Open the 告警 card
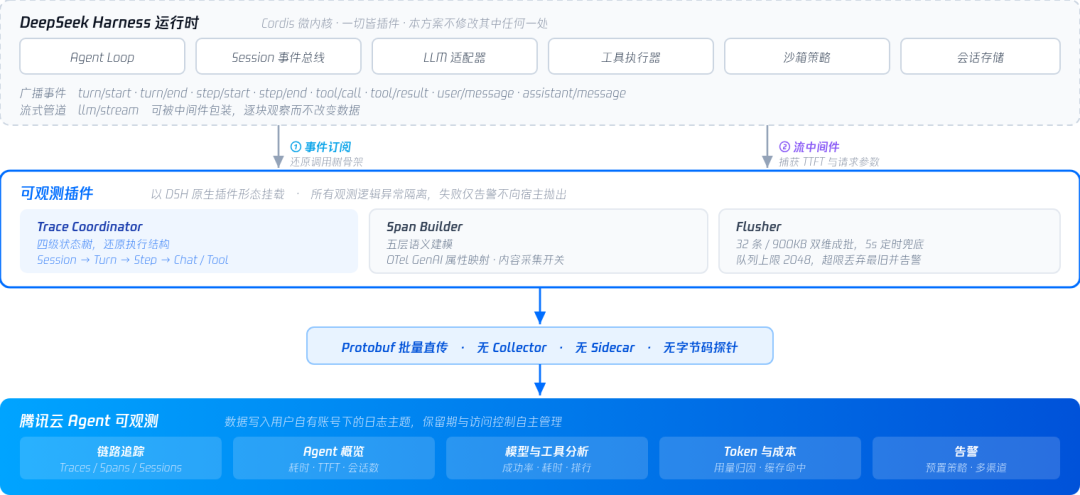1080x495 pixels. click(966, 458)
